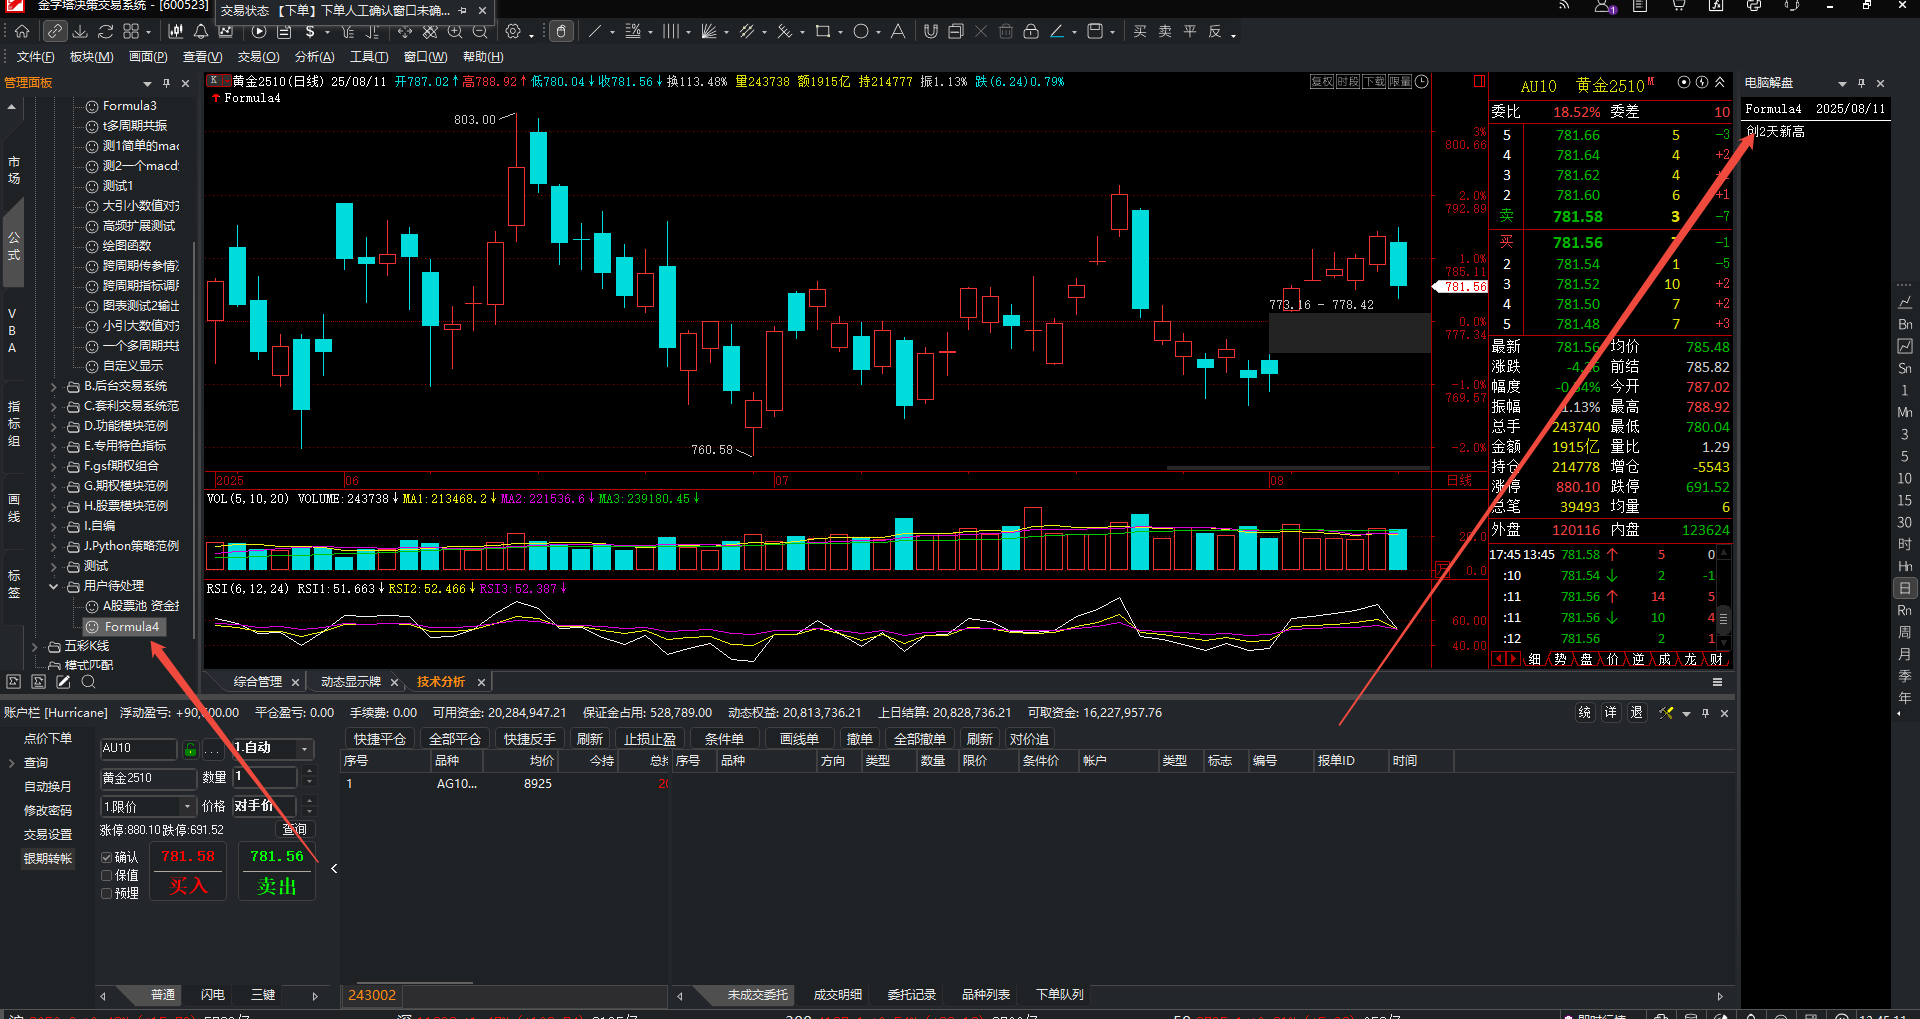Open the settings gear toolbar icon
The image size is (1920, 1019).
513,31
